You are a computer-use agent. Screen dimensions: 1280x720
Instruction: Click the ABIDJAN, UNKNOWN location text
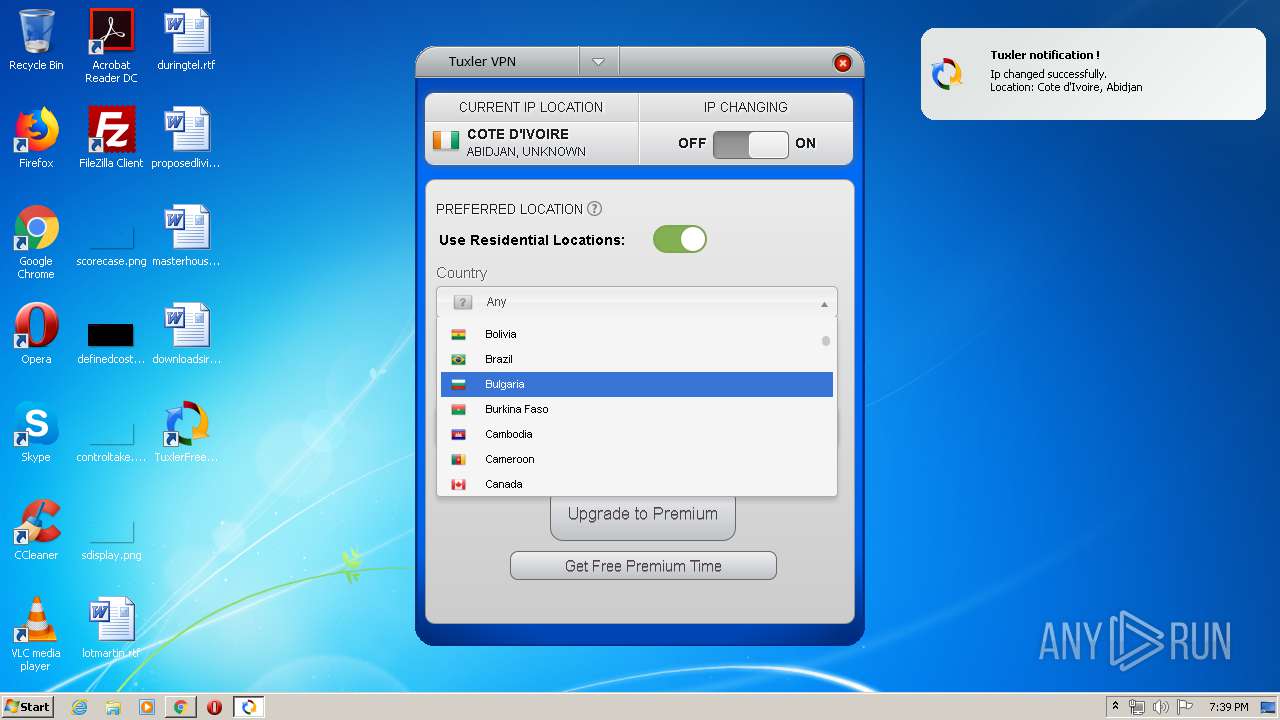click(x=526, y=152)
